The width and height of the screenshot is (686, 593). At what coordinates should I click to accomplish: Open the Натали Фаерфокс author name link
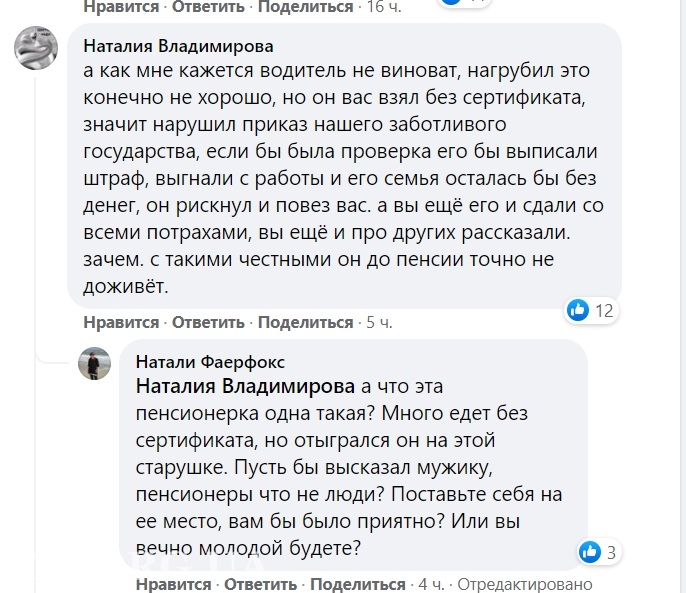210,361
